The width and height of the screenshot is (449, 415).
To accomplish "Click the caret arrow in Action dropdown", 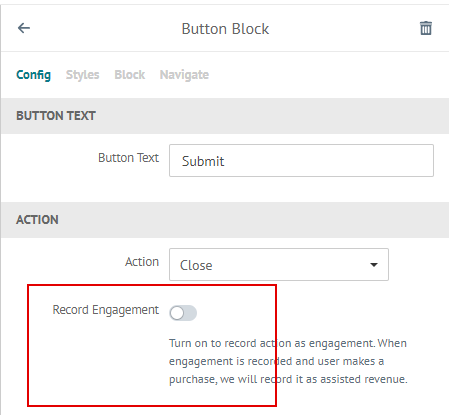I will click(374, 265).
